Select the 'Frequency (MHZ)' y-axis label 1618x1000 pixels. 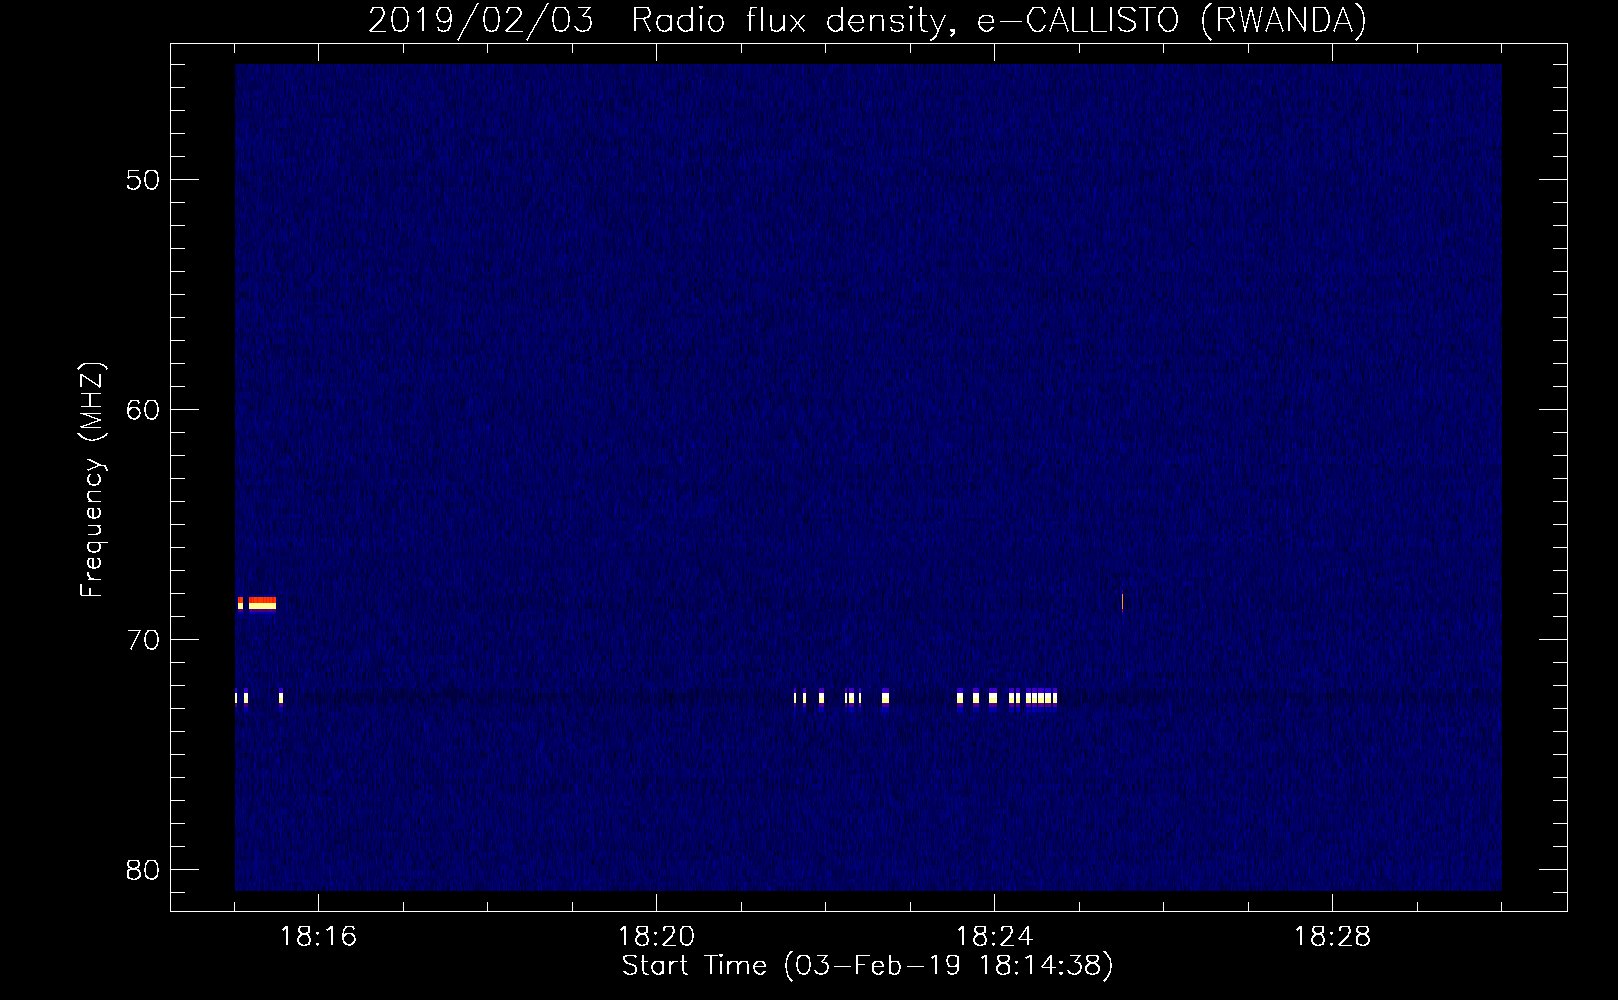pos(91,480)
